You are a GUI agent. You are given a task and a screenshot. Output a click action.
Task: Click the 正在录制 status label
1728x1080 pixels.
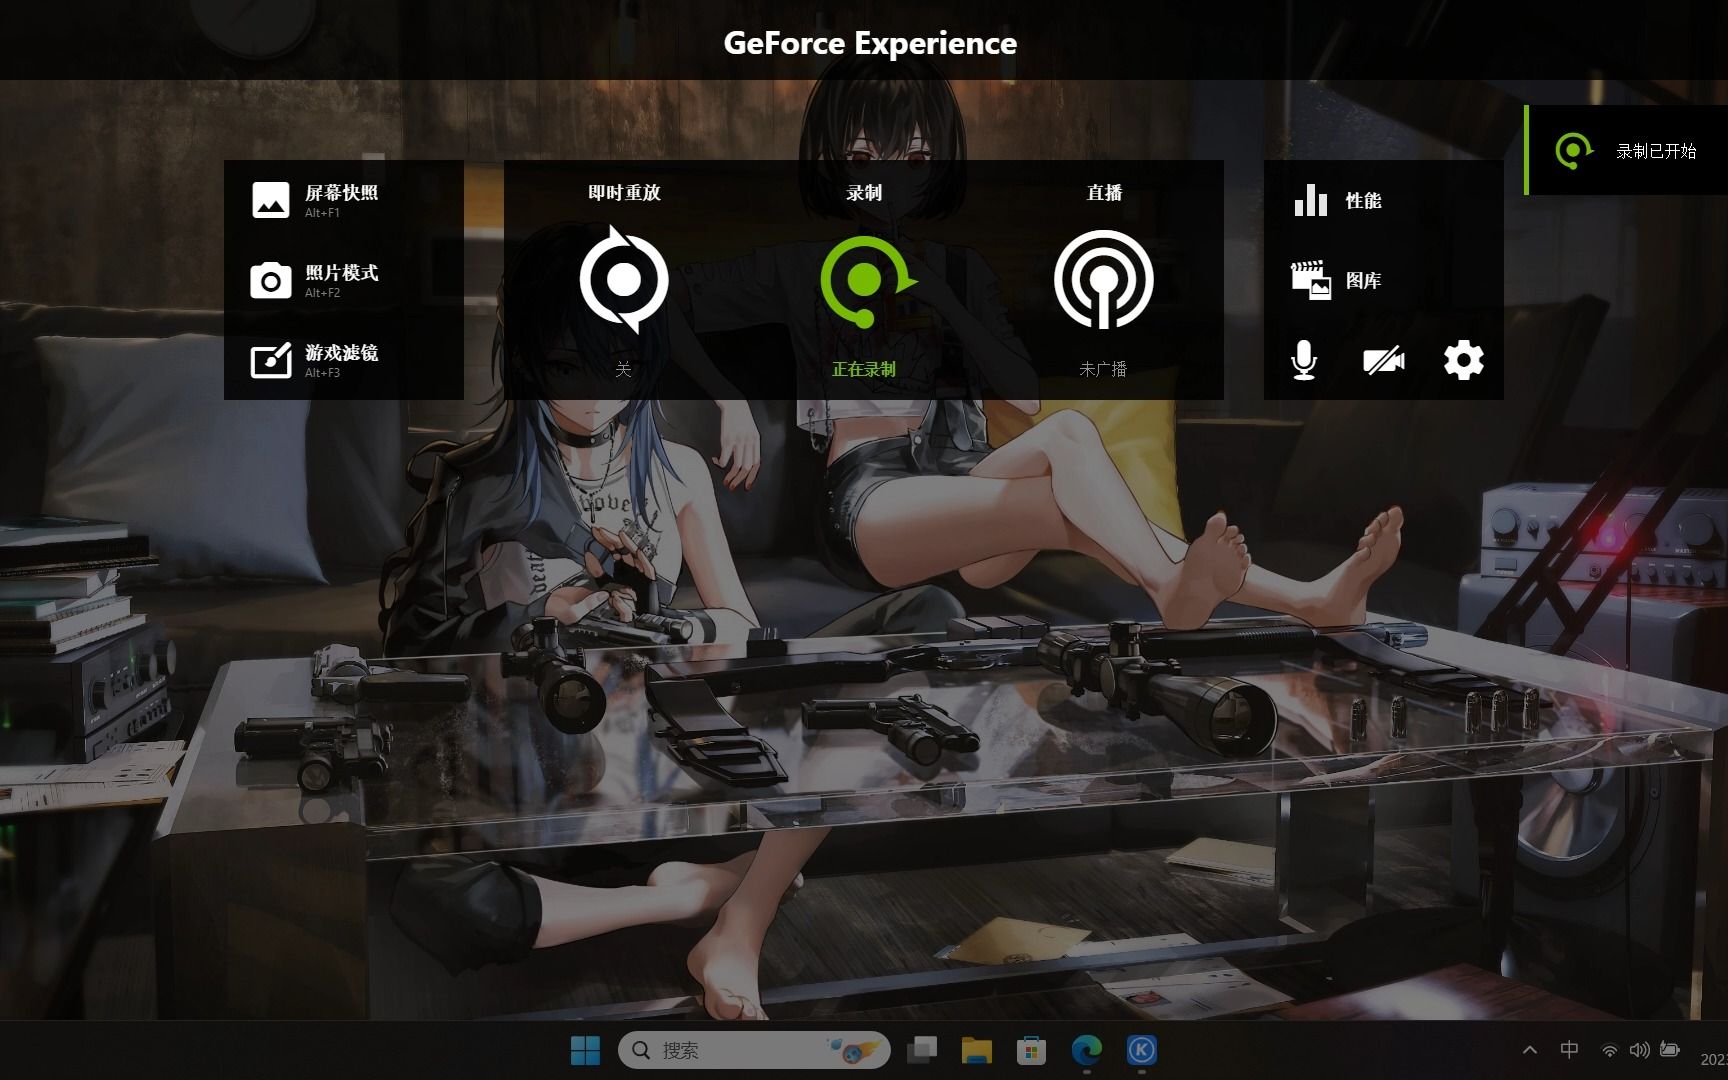pos(864,369)
